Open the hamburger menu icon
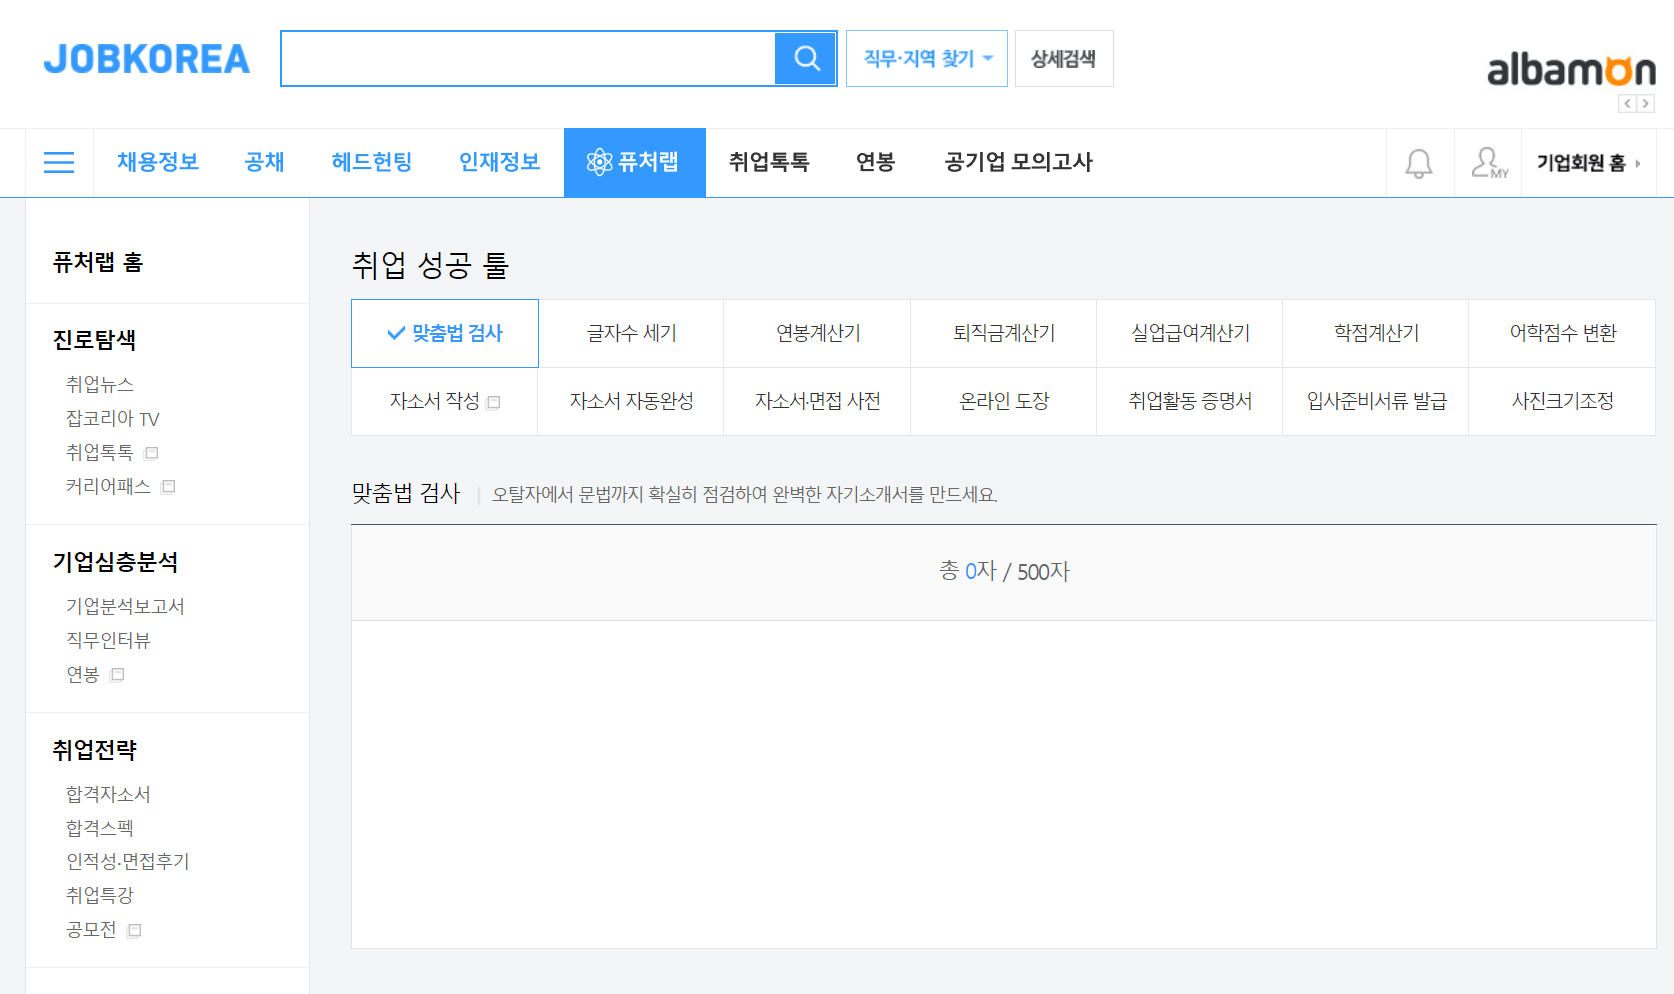Image resolution: width=1674 pixels, height=994 pixels. [59, 162]
